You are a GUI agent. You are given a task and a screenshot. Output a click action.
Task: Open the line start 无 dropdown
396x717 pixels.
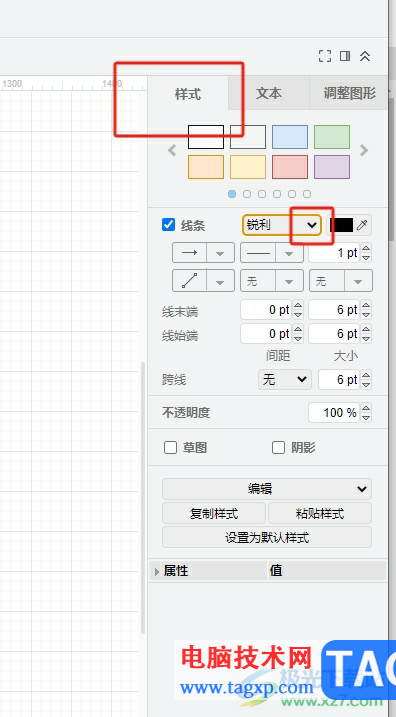tap(272, 281)
